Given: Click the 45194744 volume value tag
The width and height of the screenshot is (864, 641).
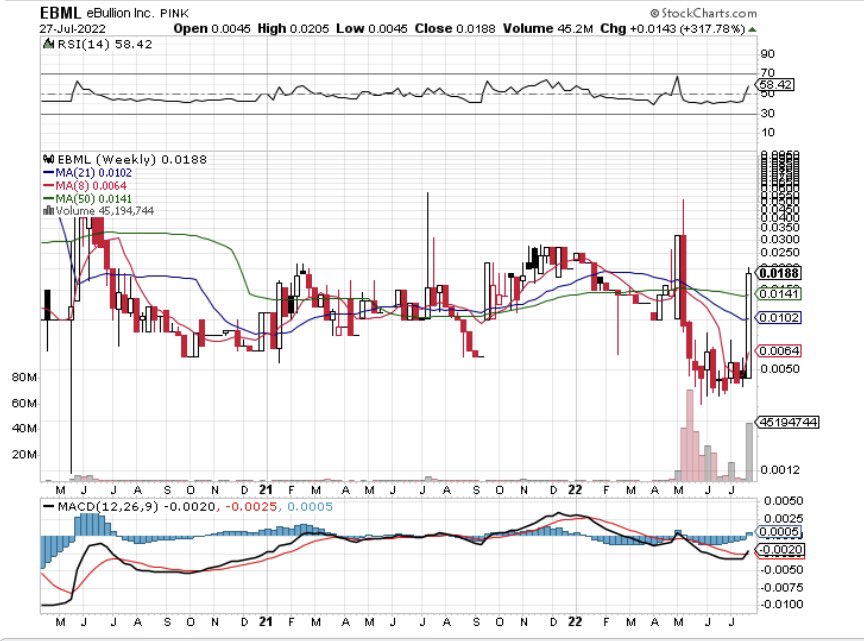Looking at the screenshot, I should point(788,422).
